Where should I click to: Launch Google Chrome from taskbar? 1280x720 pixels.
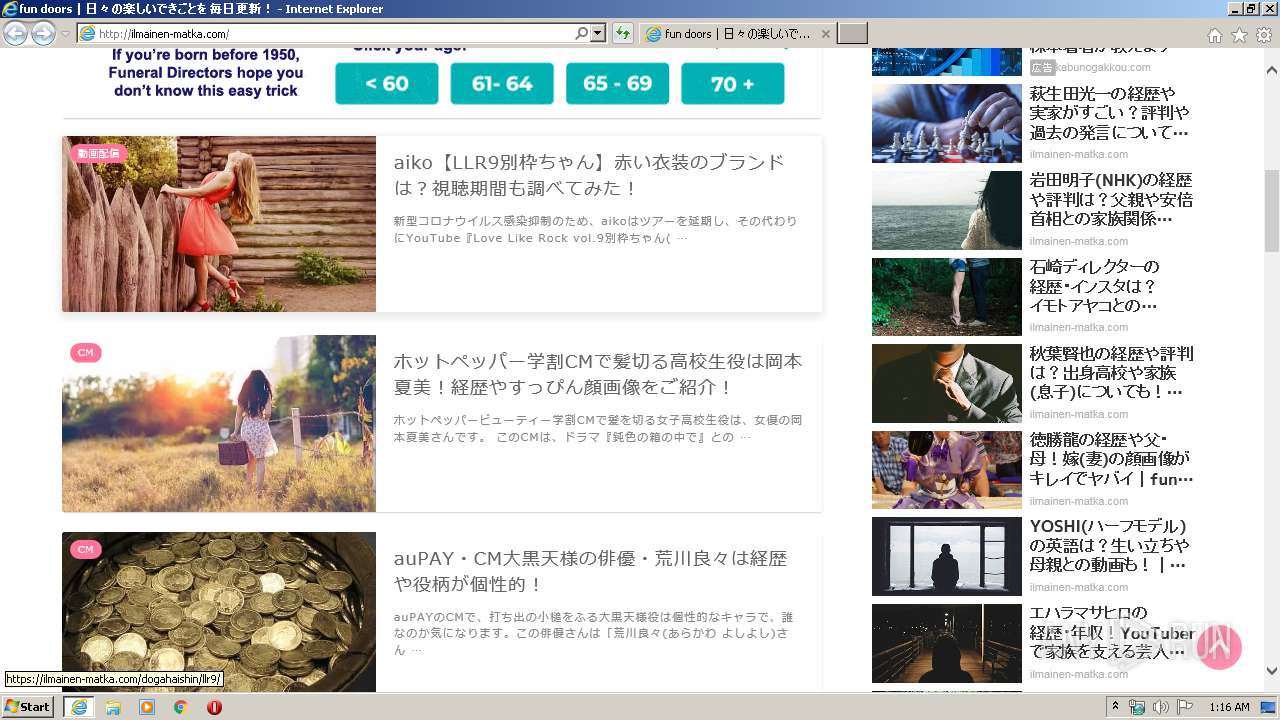pos(180,707)
